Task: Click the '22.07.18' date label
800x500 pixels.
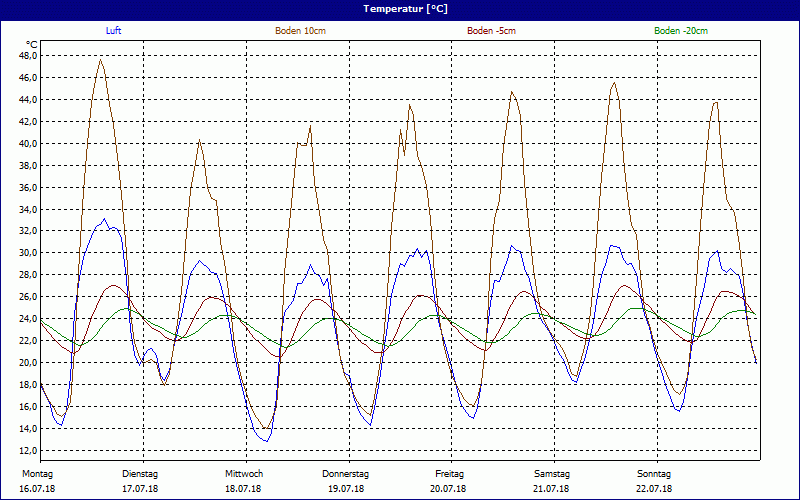Action: pyautogui.click(x=654, y=489)
